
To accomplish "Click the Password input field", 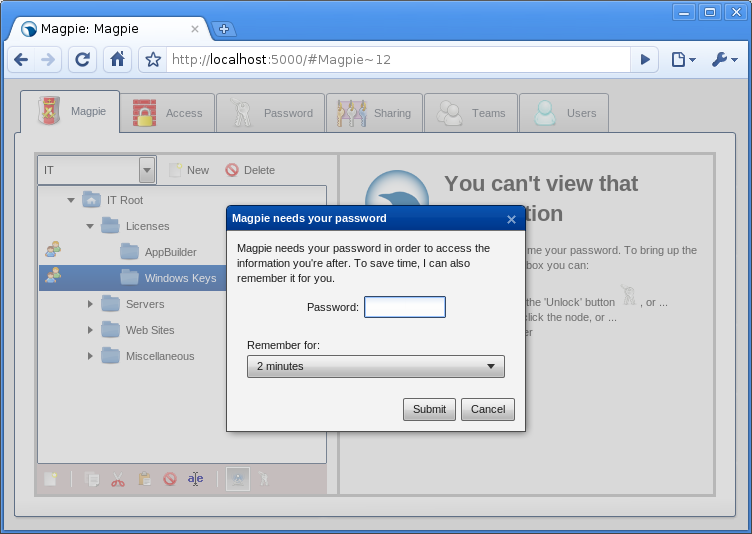I will click(x=405, y=307).
